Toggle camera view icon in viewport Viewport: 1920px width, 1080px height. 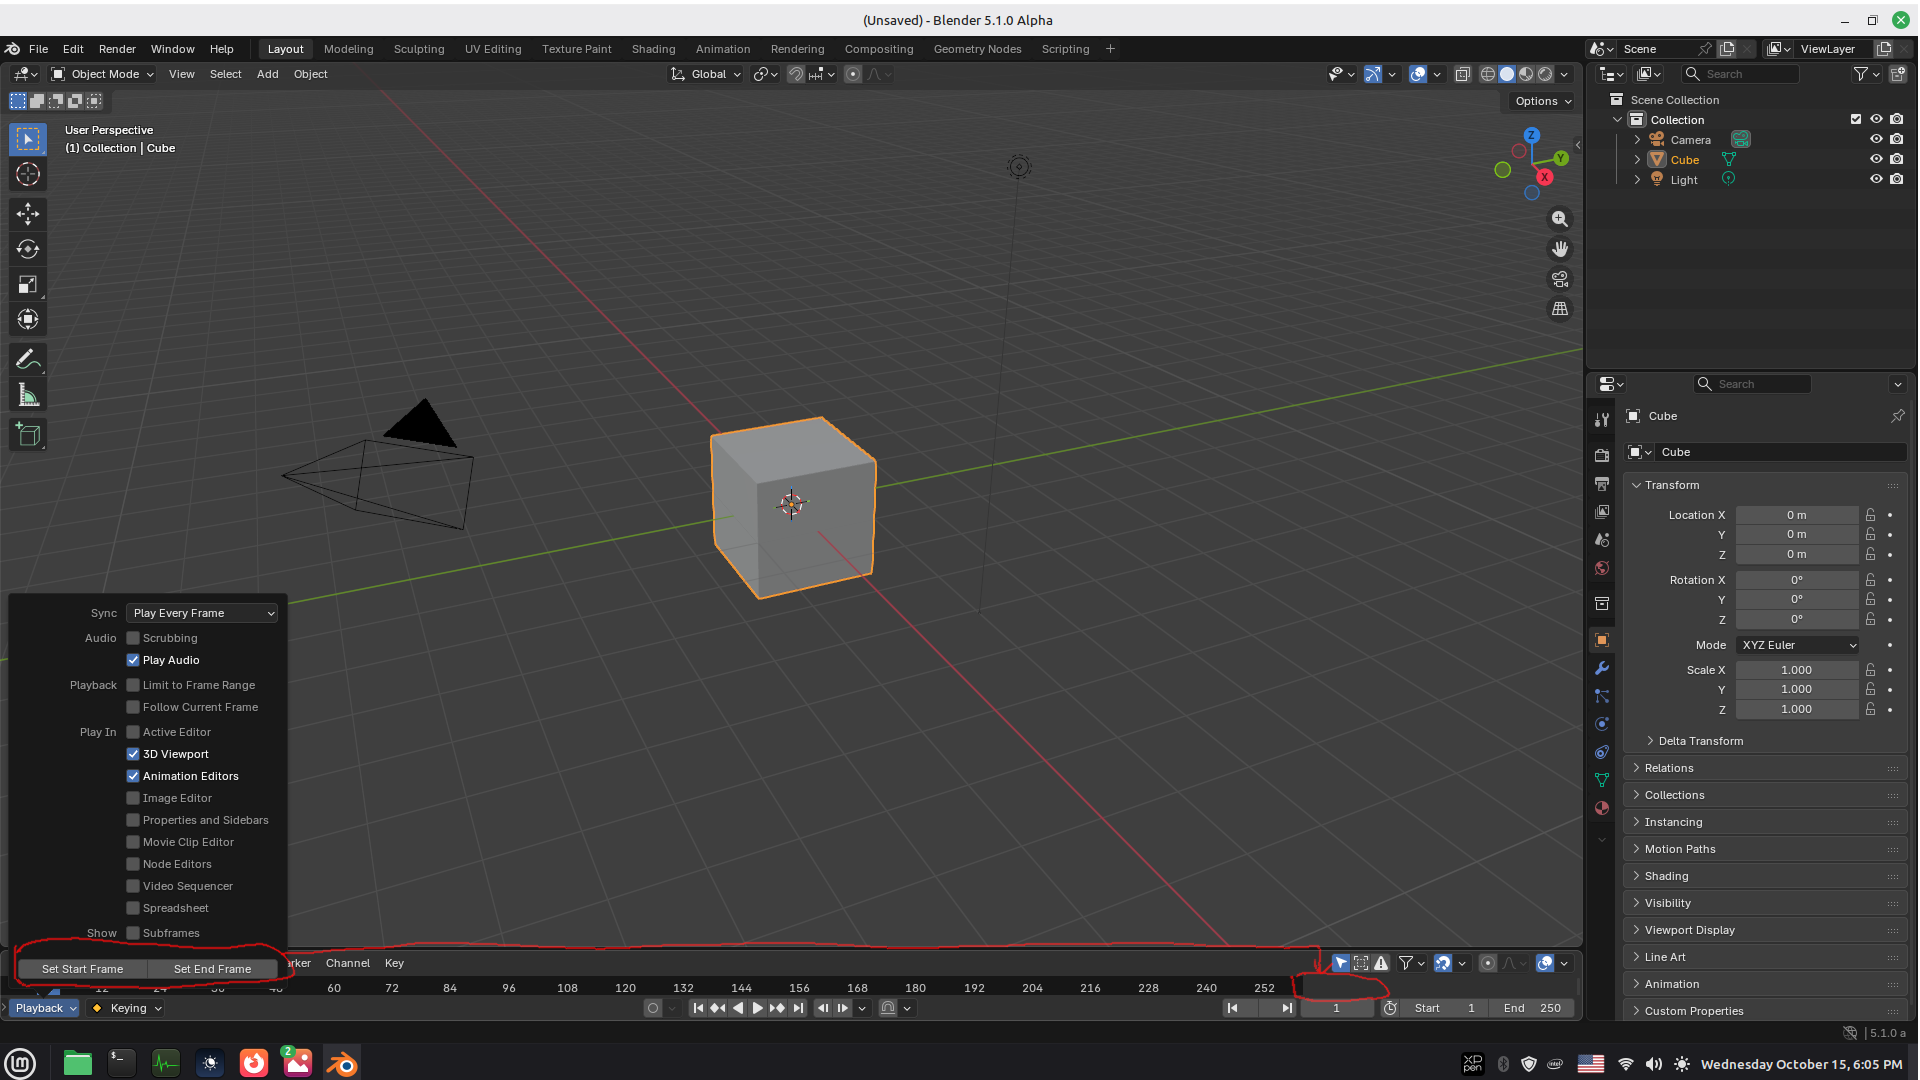coord(1560,279)
